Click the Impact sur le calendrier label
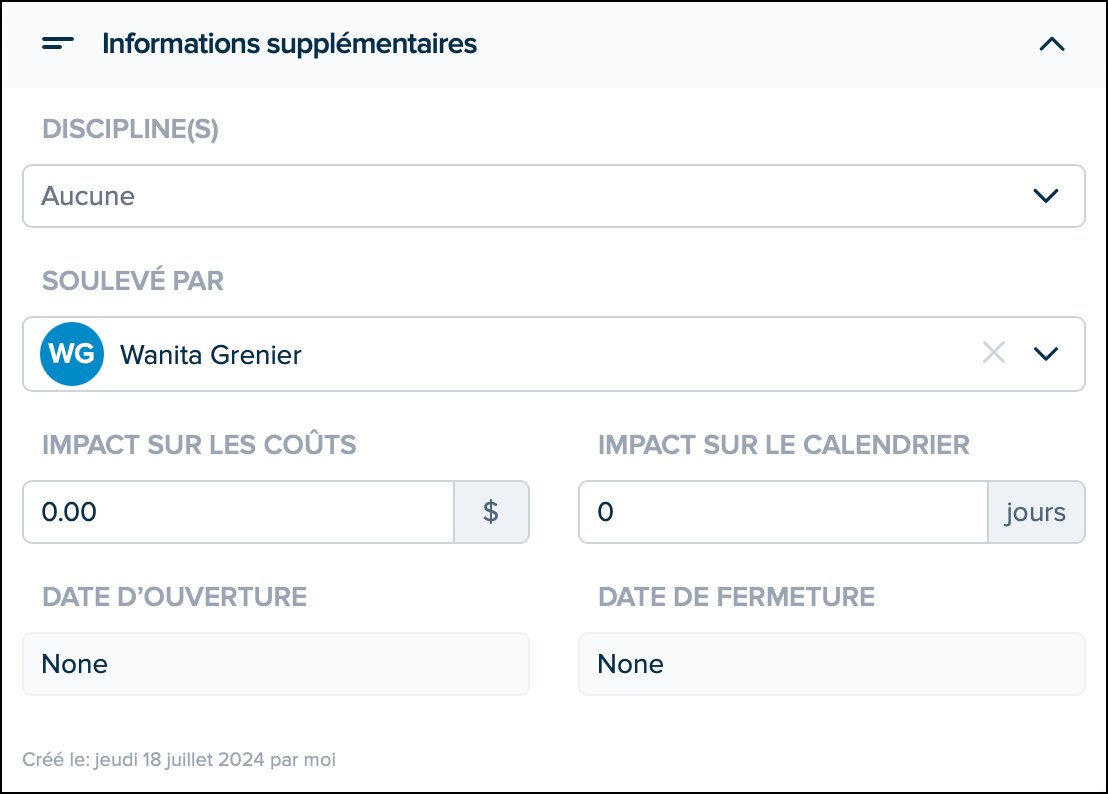1108x794 pixels. pyautogui.click(x=784, y=445)
